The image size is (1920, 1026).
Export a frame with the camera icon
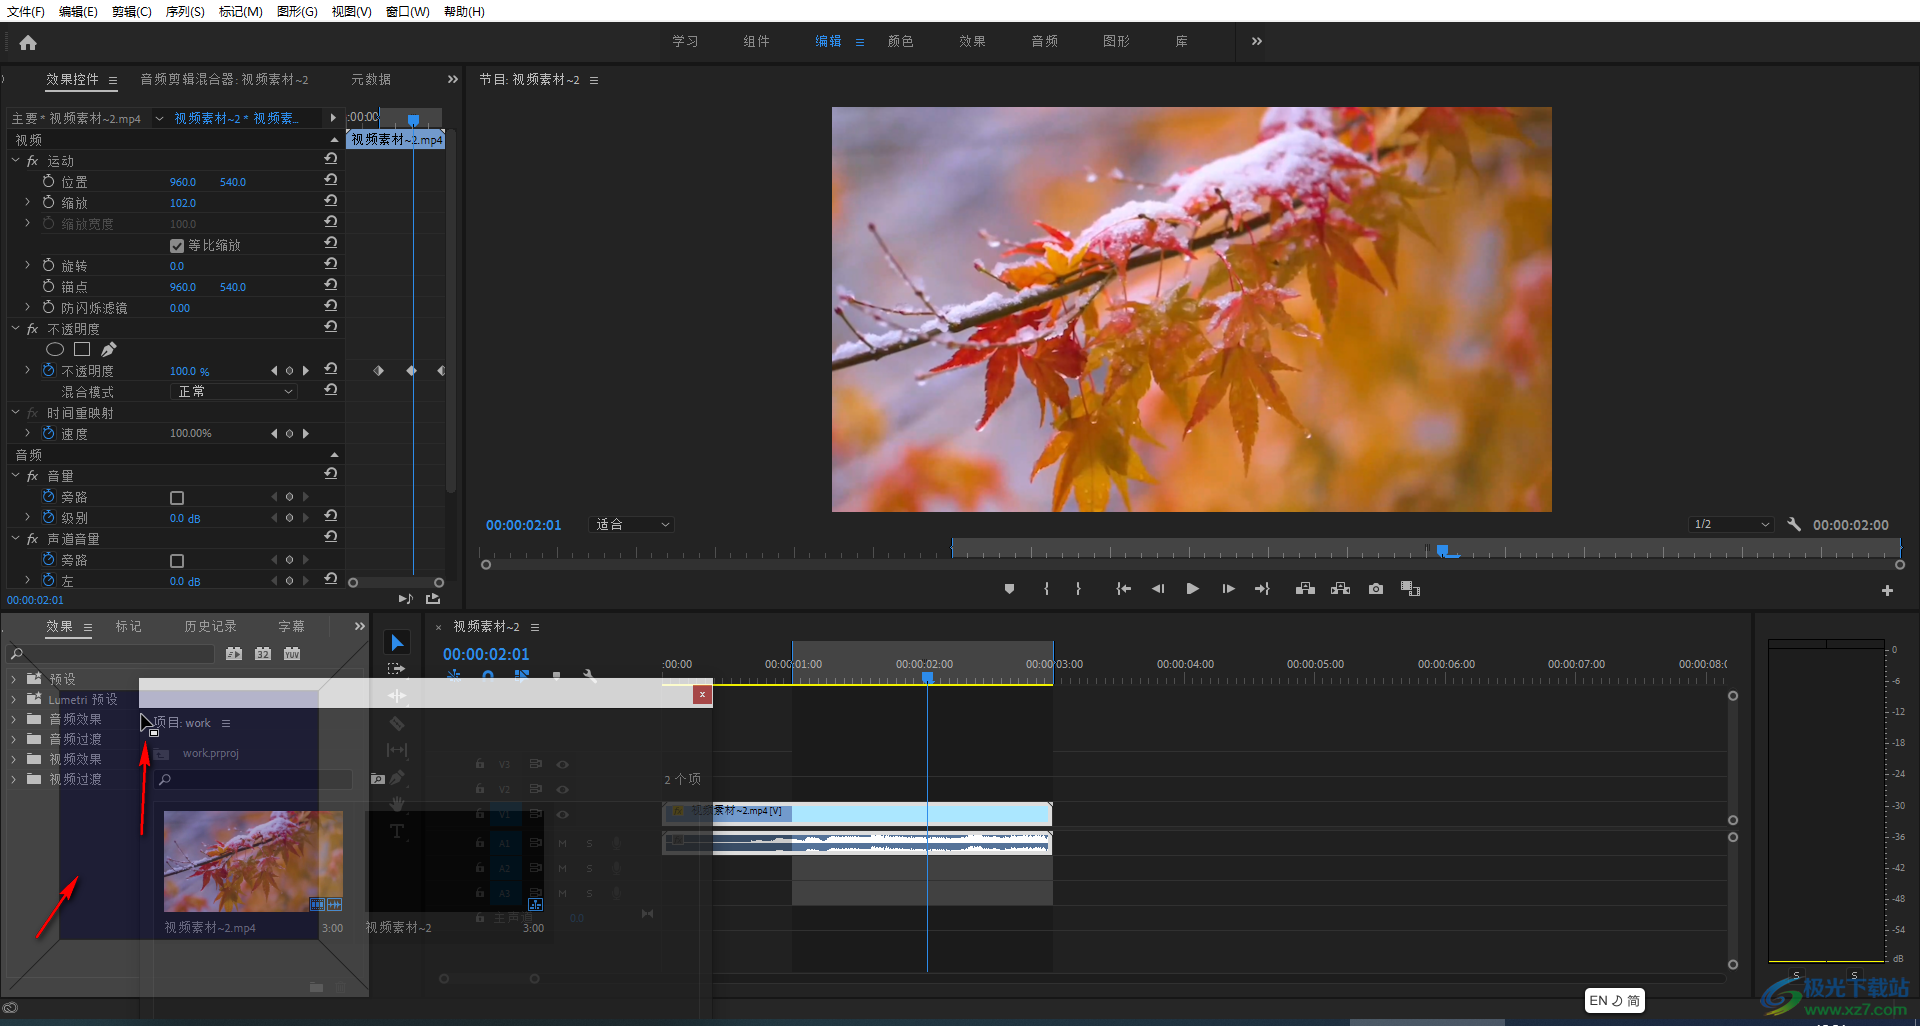point(1376,589)
